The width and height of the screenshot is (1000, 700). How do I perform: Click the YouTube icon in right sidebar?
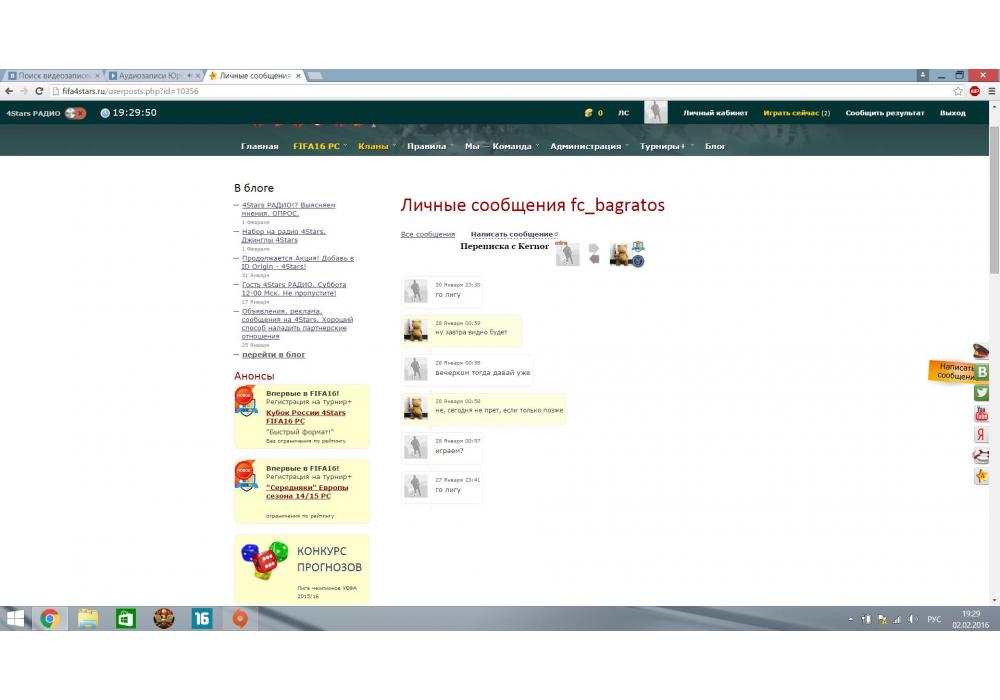click(982, 414)
